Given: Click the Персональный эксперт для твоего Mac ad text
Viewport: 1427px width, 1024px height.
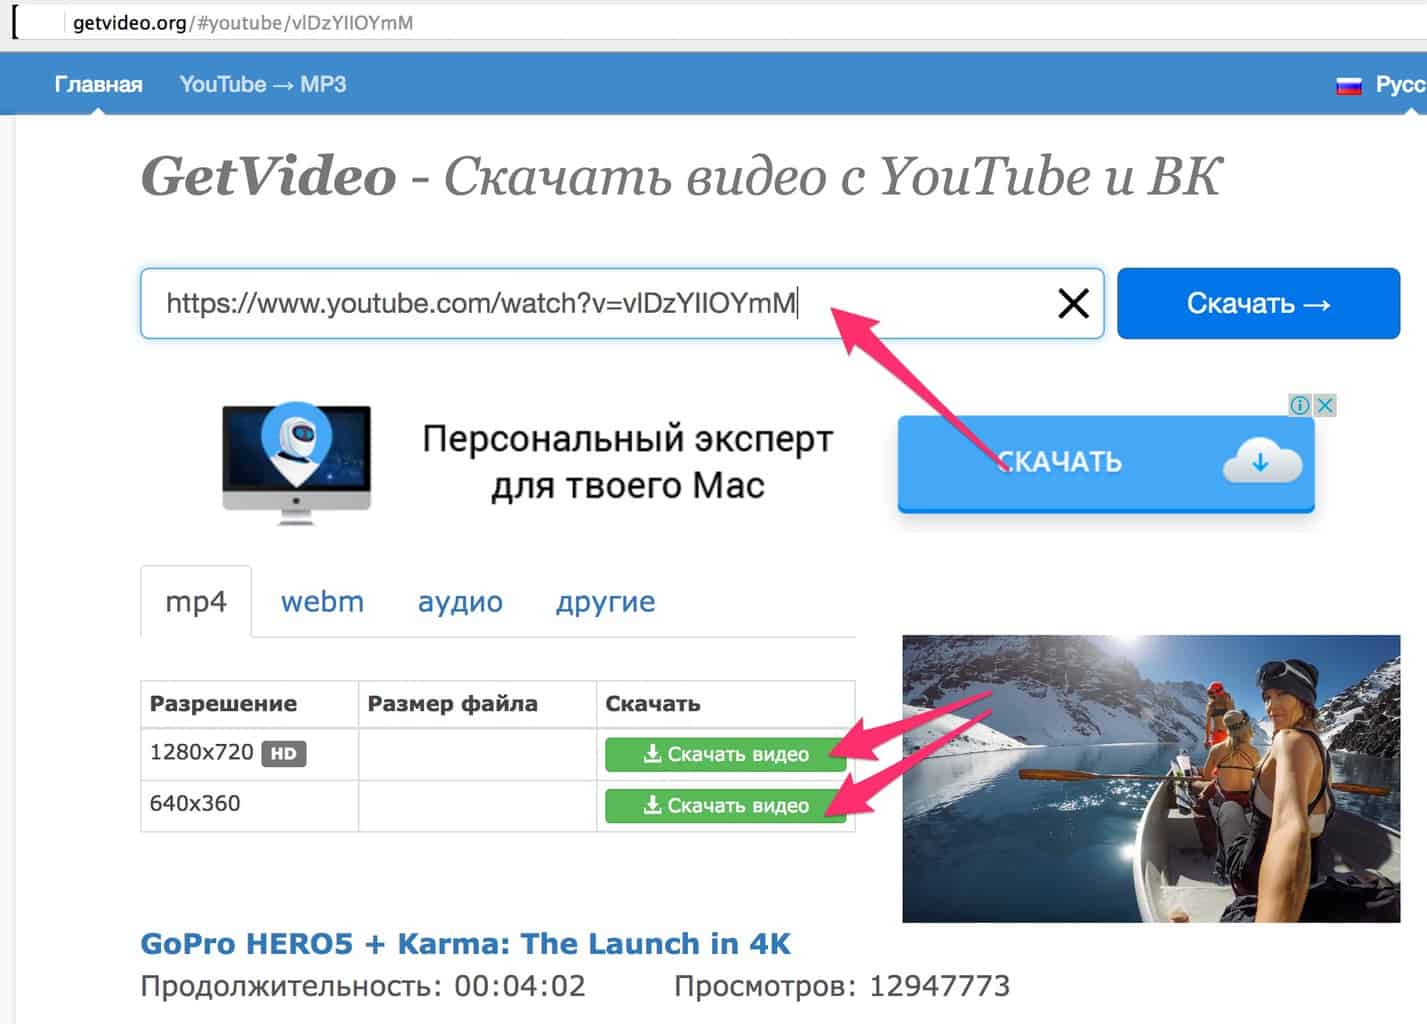Looking at the screenshot, I should (628, 462).
